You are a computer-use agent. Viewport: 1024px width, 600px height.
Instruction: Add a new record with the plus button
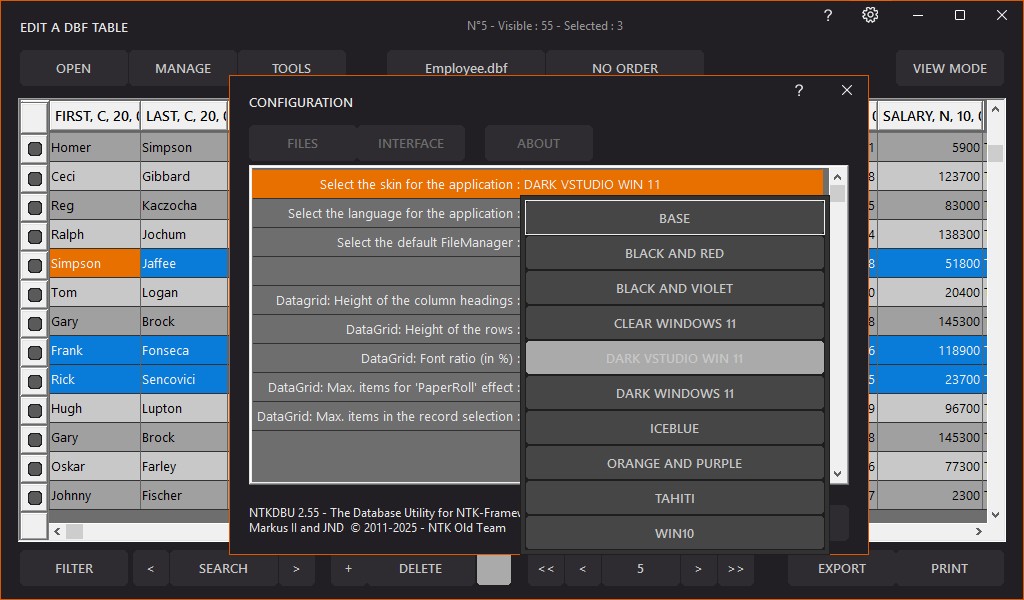(x=348, y=569)
